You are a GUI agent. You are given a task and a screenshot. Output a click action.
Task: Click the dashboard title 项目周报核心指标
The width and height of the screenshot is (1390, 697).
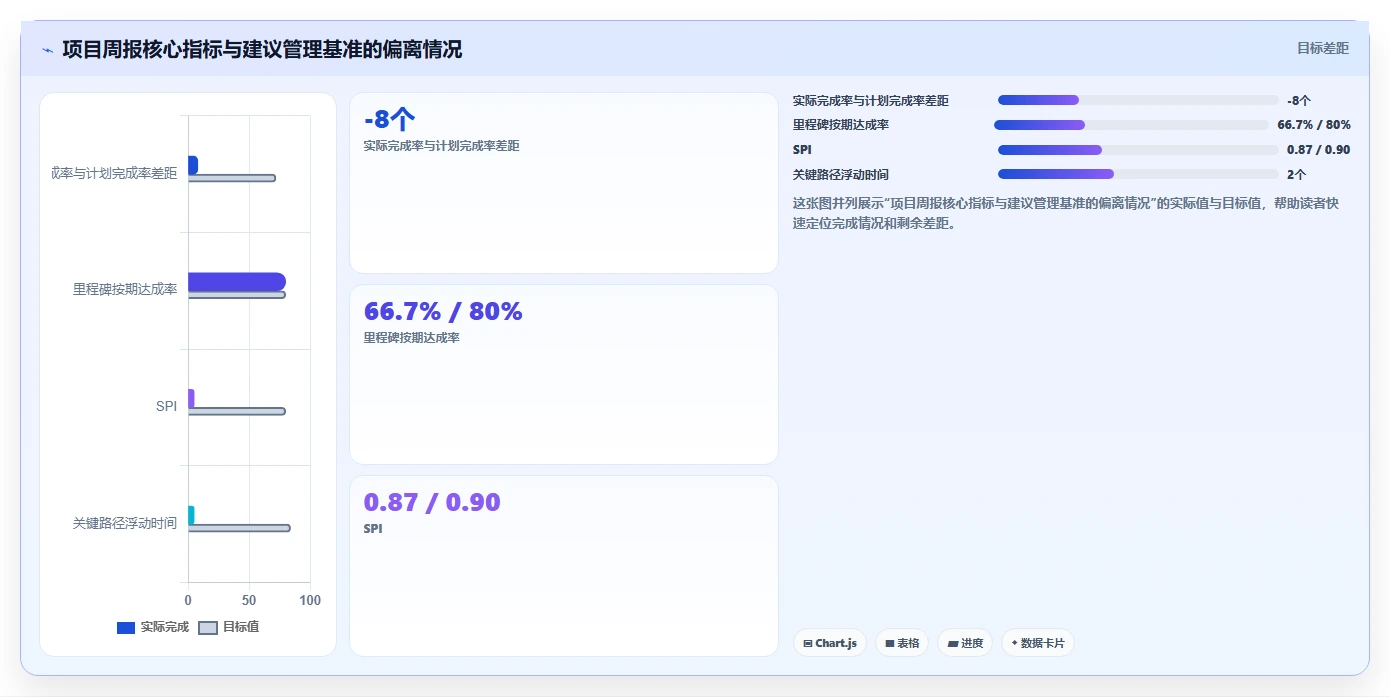(x=262, y=49)
